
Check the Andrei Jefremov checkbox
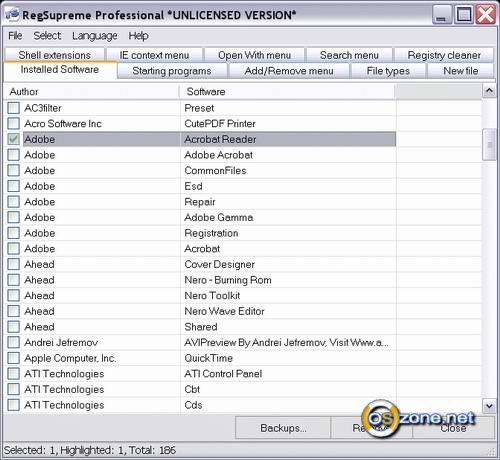14,342
